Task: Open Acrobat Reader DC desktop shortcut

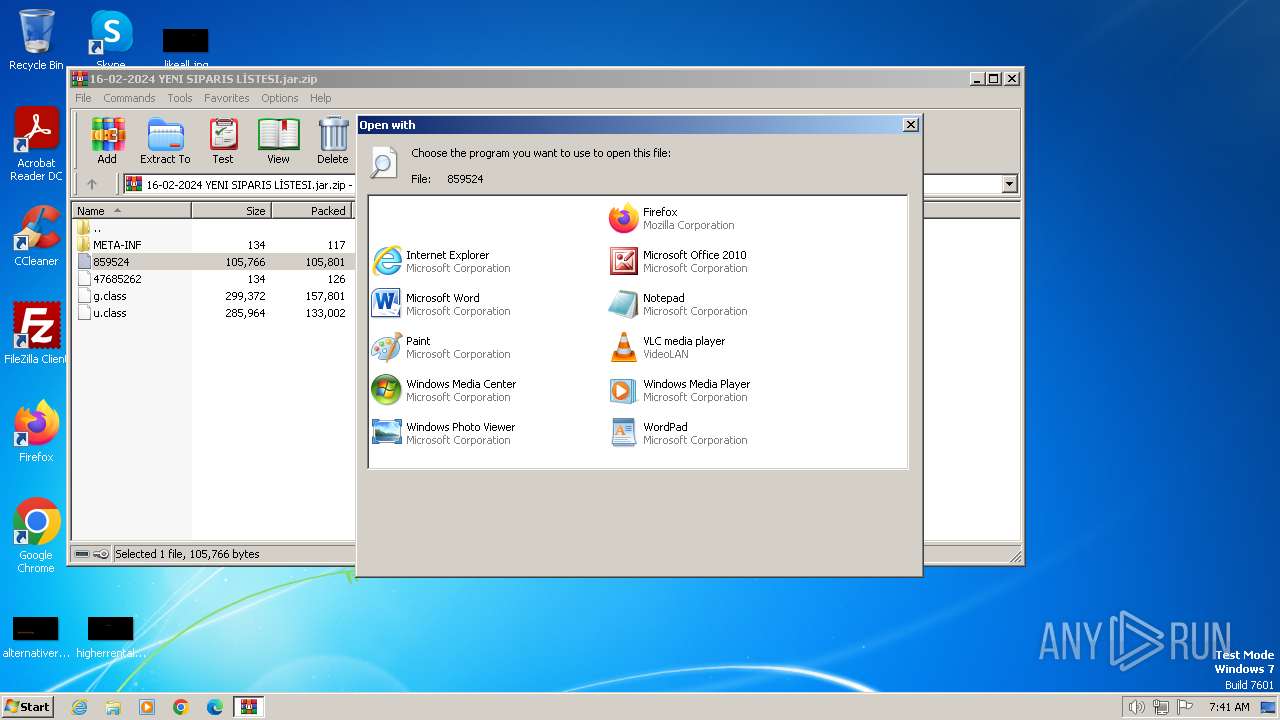Action: 36,145
